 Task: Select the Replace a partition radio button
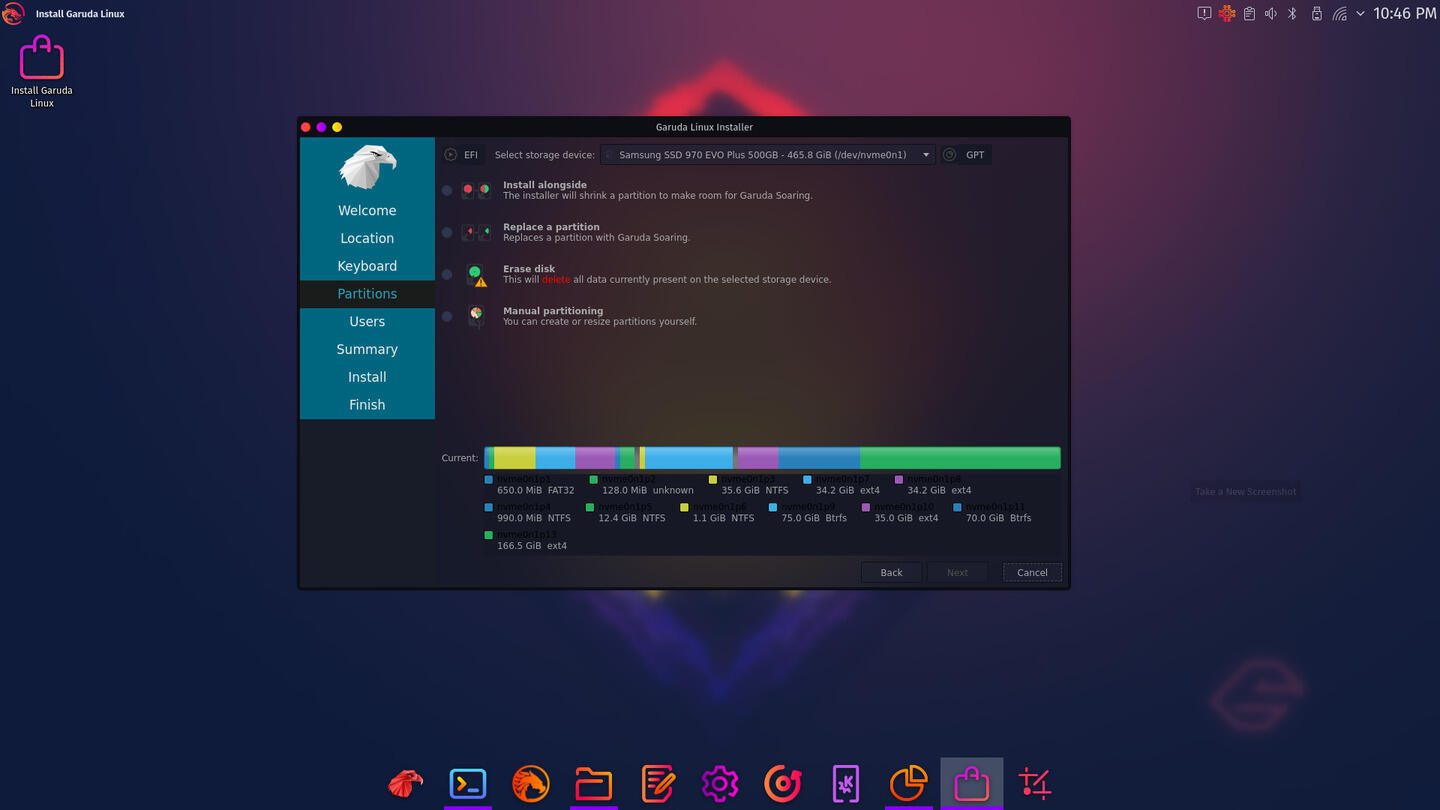pyautogui.click(x=447, y=232)
